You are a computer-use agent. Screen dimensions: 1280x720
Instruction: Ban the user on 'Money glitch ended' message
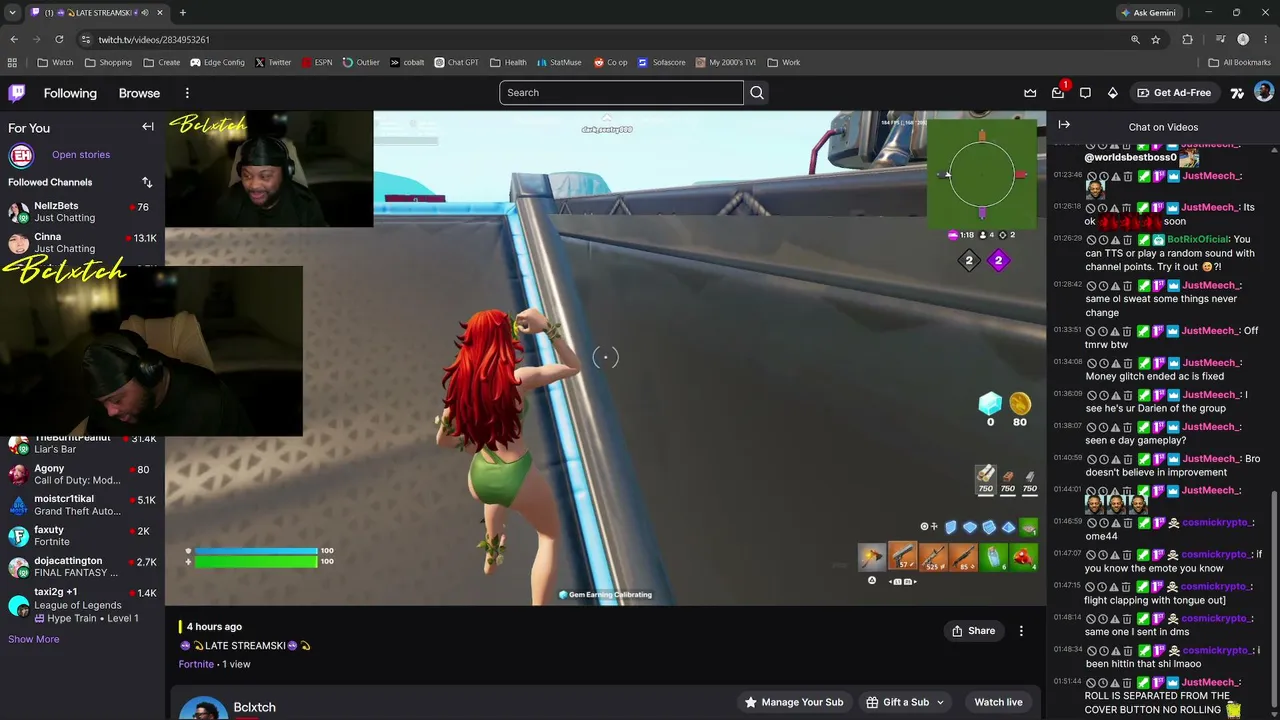tap(1091, 363)
